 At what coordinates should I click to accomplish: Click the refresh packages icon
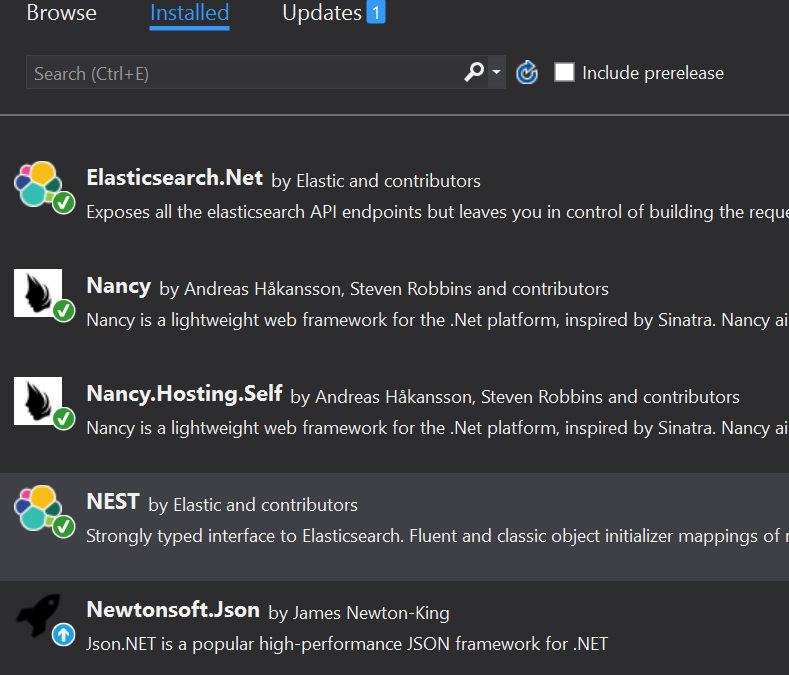point(527,72)
